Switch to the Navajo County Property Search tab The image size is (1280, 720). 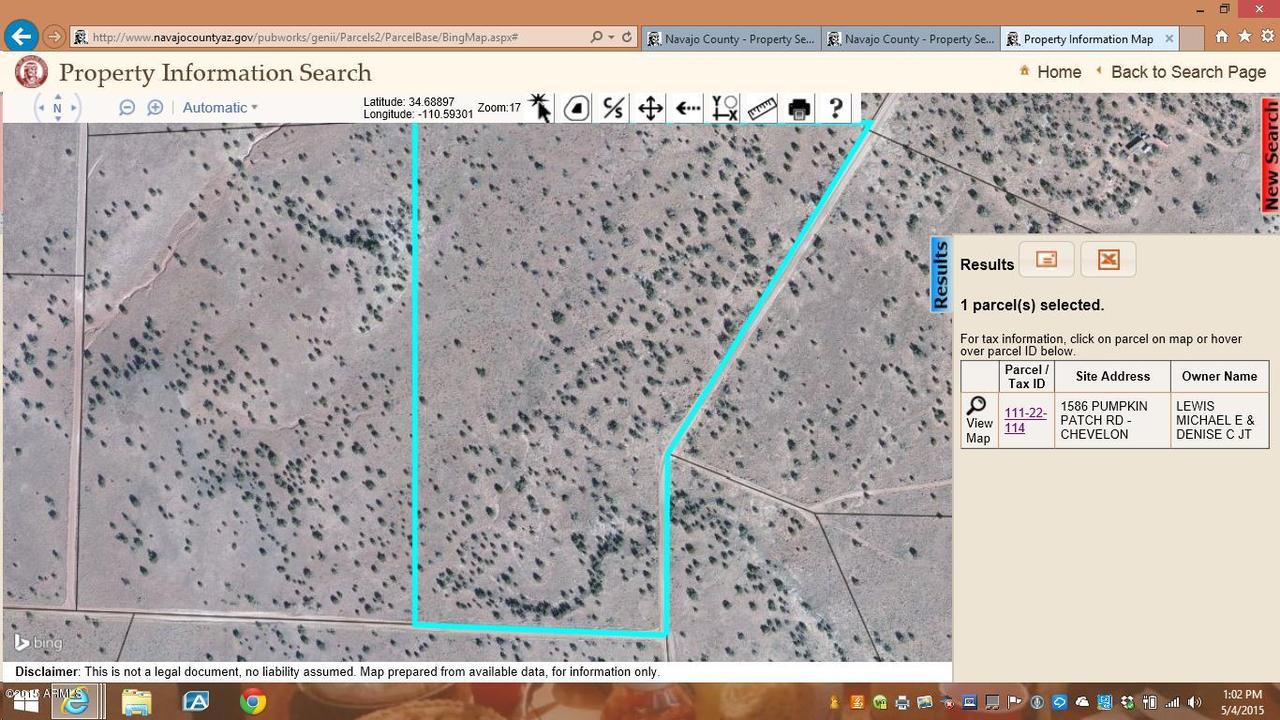tap(735, 38)
